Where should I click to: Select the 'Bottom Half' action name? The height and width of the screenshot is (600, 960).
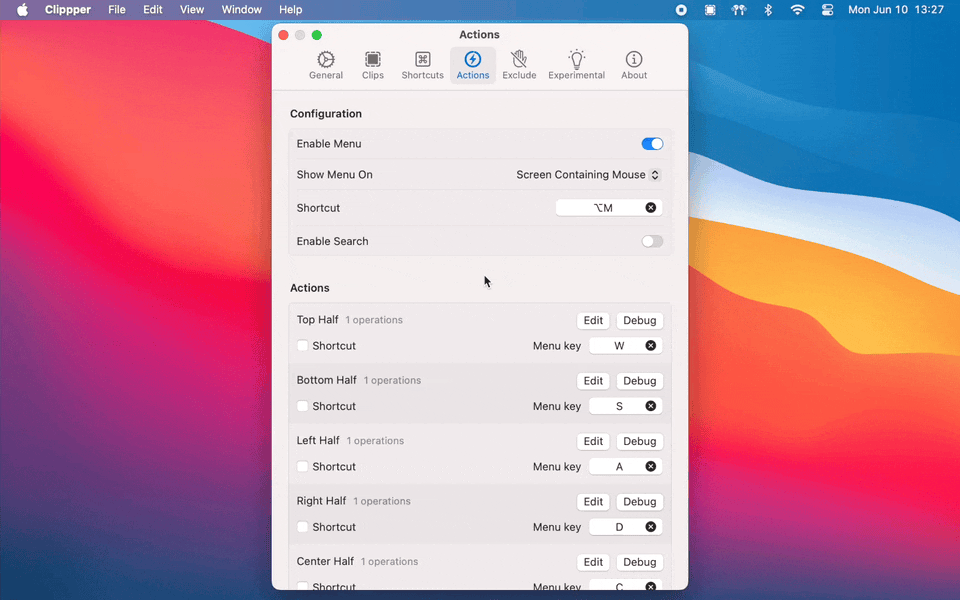[326, 380]
